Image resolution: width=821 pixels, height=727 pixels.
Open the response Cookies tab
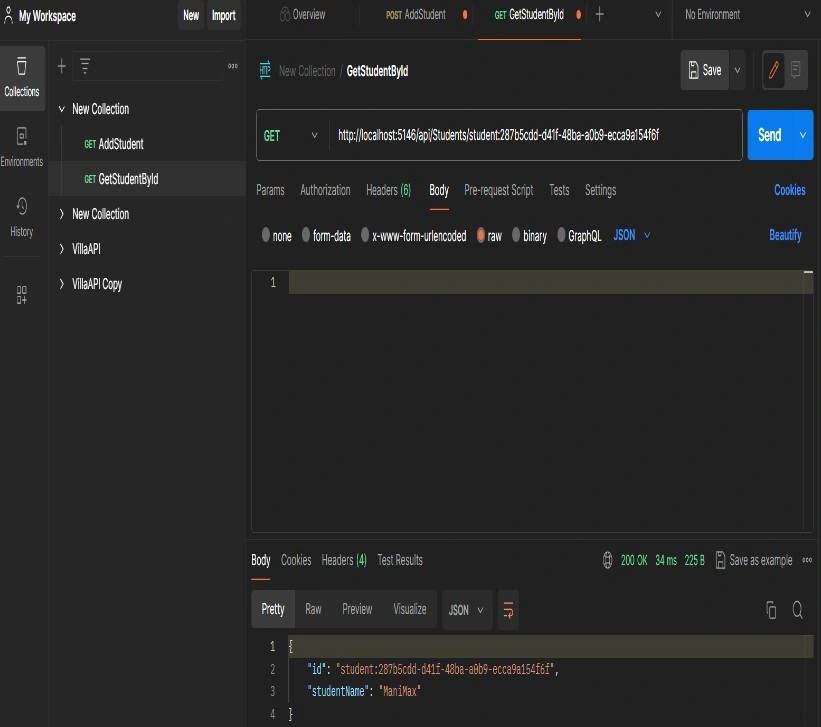[296, 560]
